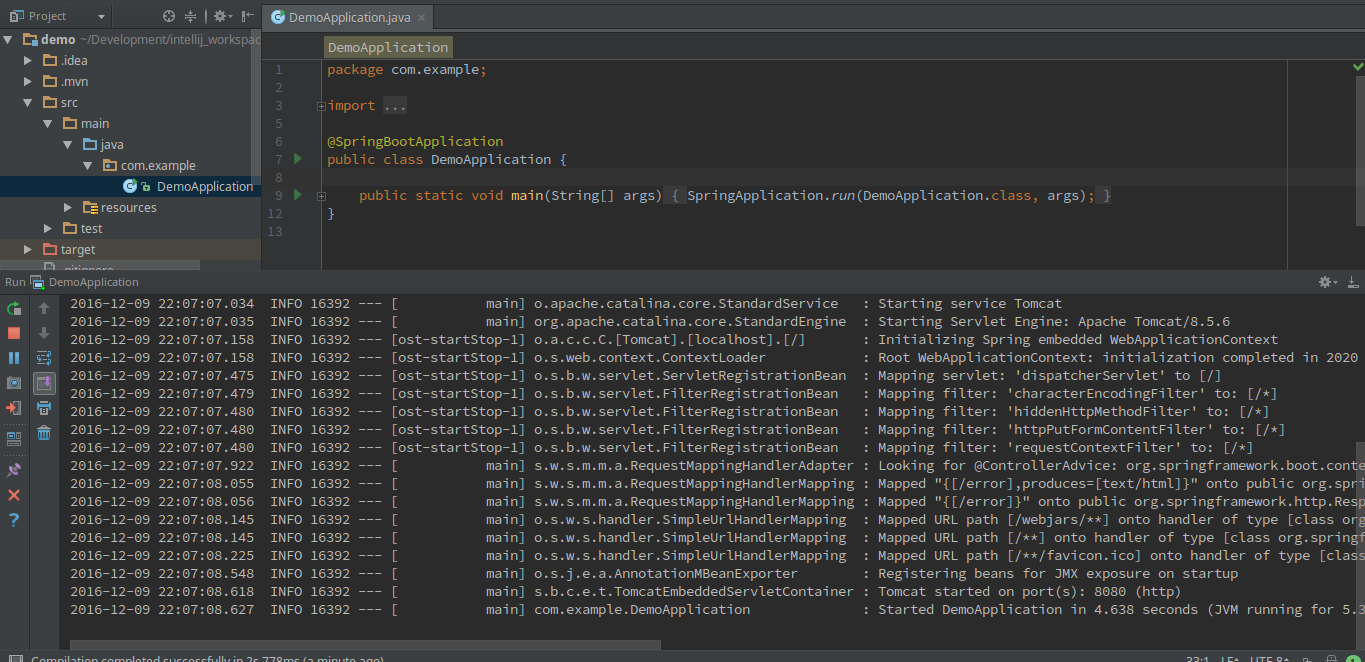
Task: Clear all console output with trash icon
Action: [x=44, y=434]
